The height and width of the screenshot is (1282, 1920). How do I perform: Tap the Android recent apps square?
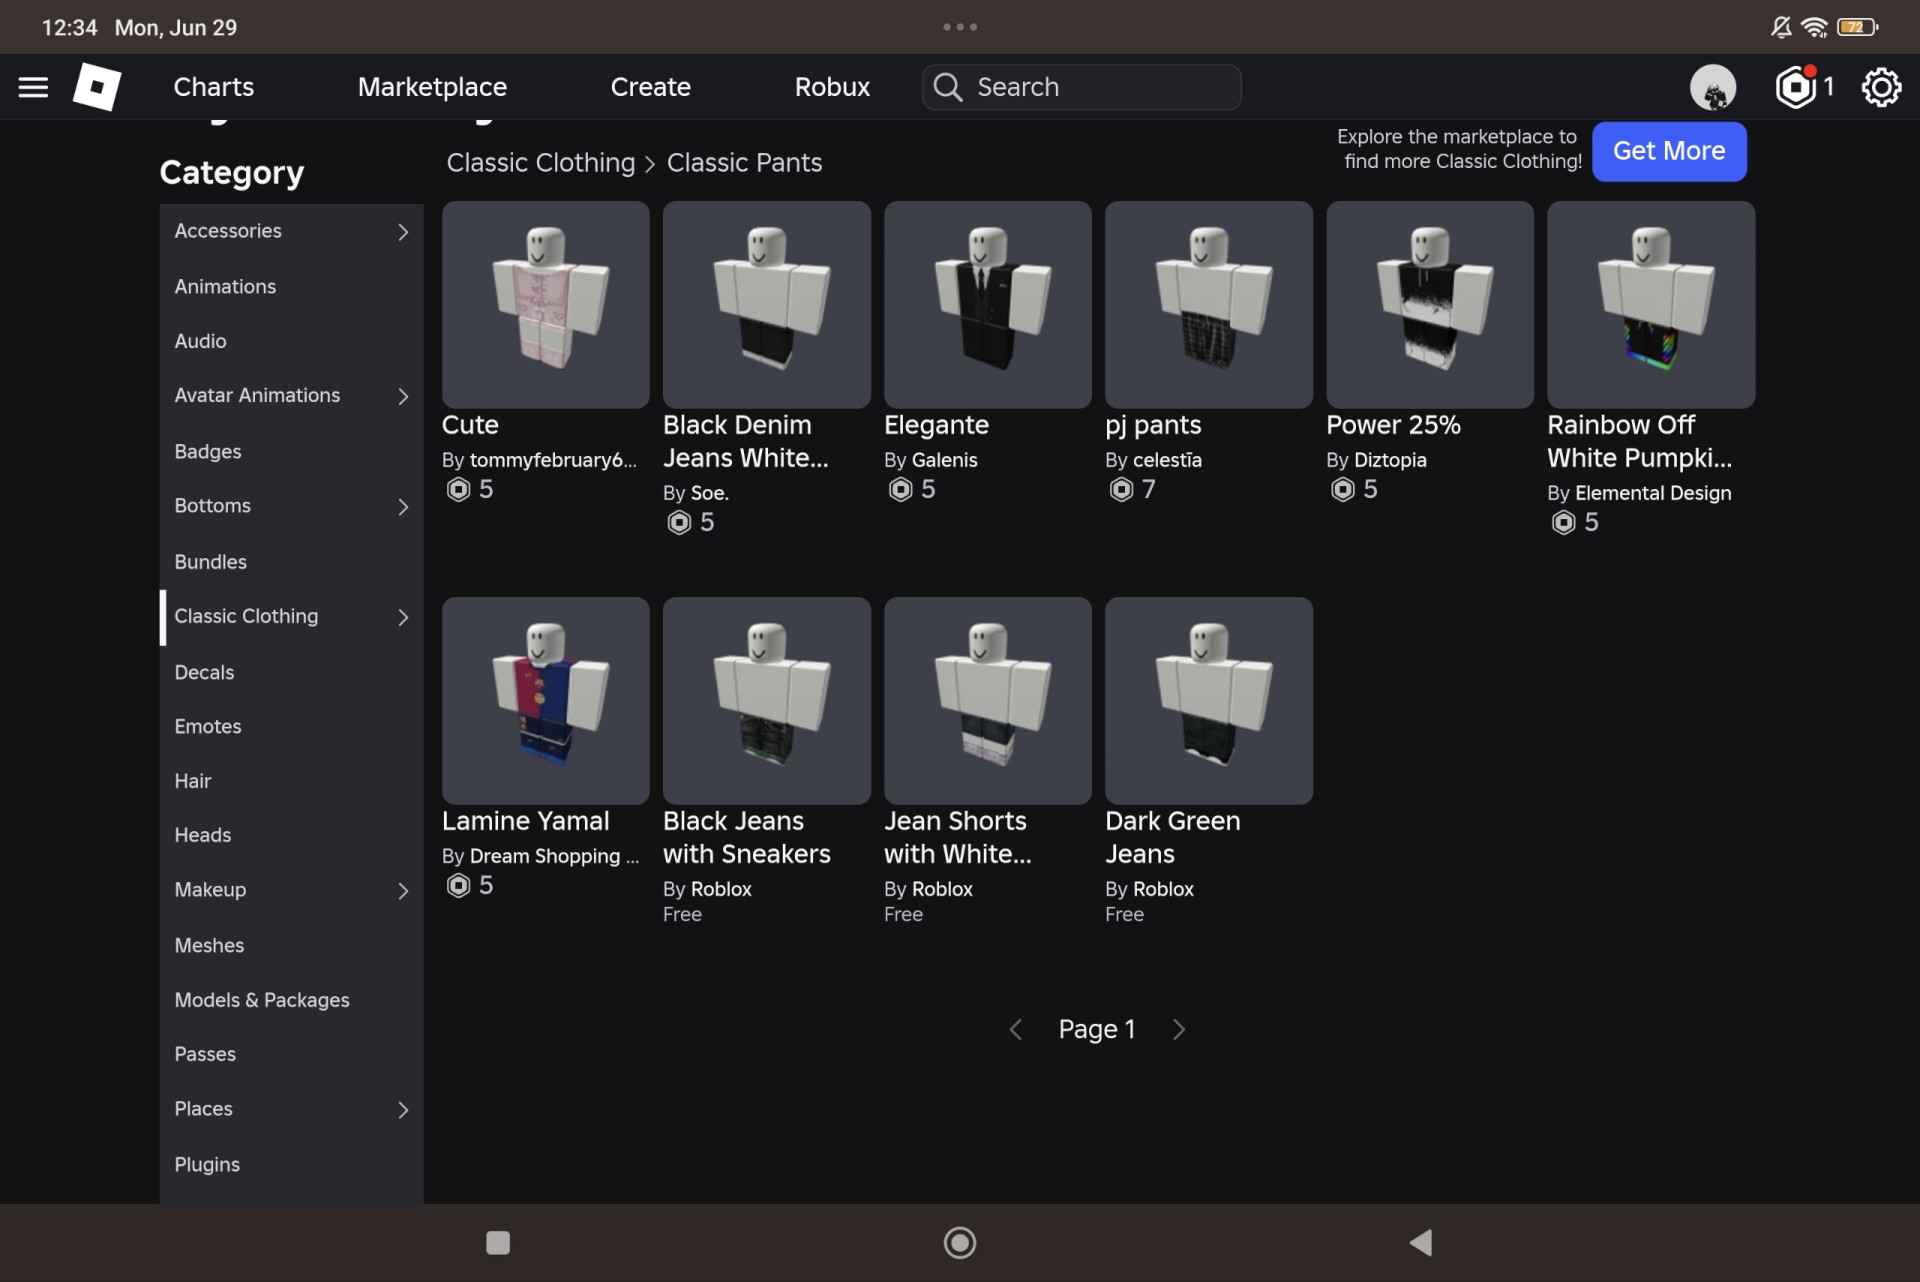498,1242
